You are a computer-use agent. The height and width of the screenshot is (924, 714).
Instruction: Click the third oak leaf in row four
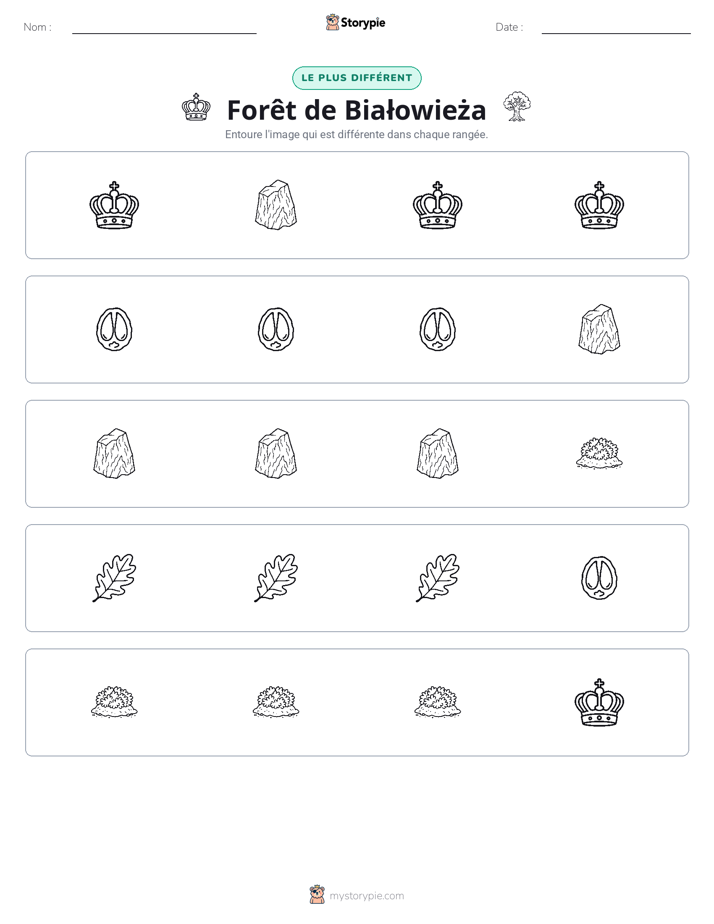438,578
